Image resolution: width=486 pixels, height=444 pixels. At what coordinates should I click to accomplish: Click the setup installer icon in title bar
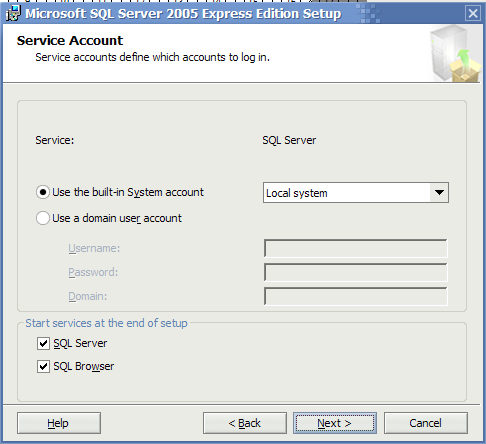pyautogui.click(x=13, y=13)
